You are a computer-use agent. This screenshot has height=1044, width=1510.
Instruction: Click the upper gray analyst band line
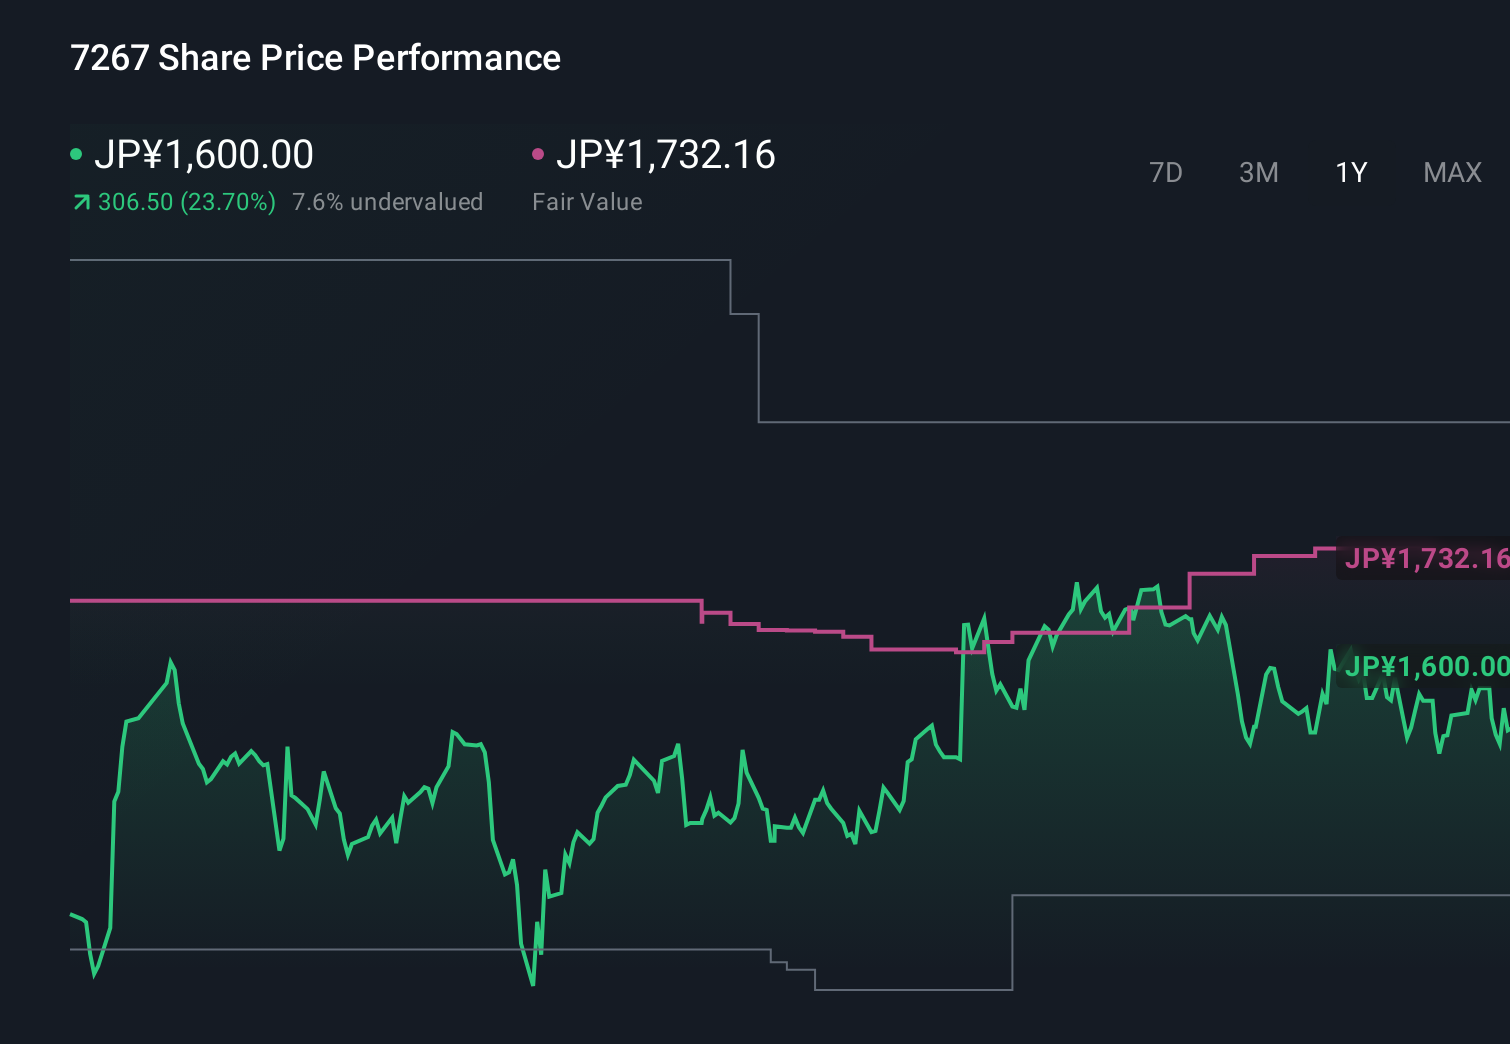tap(400, 260)
